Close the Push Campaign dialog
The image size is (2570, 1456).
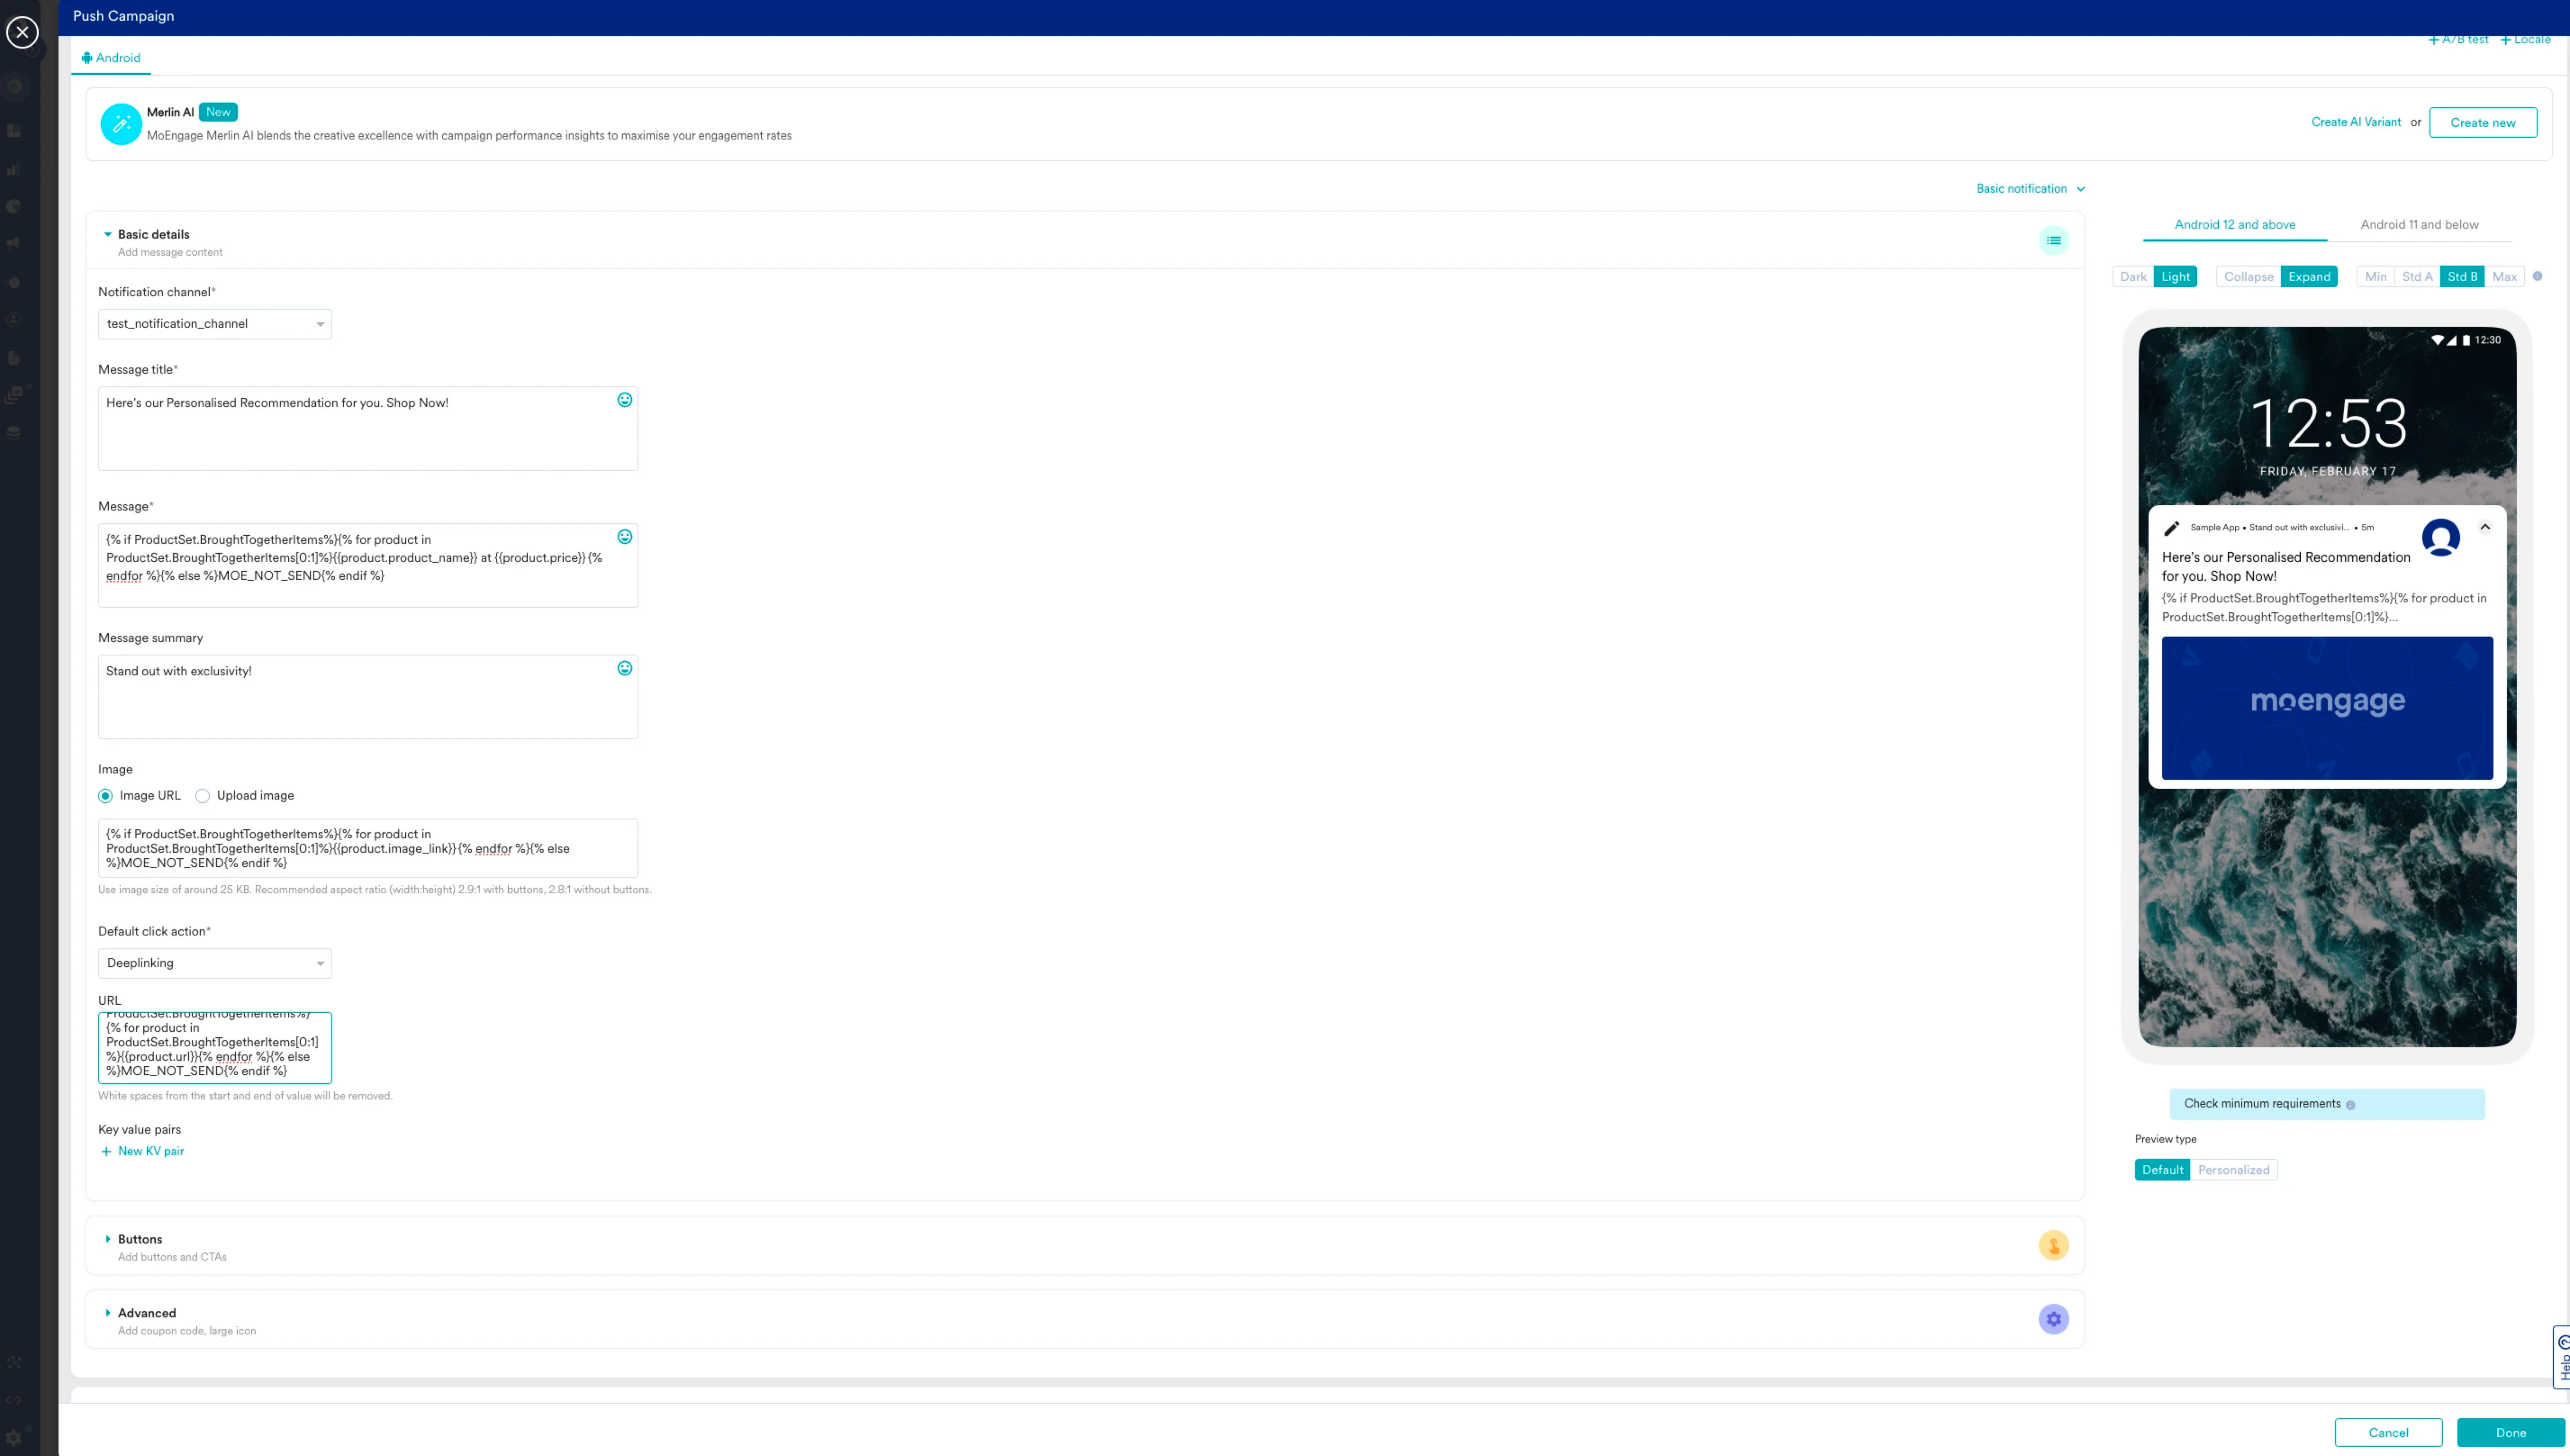pyautogui.click(x=22, y=32)
